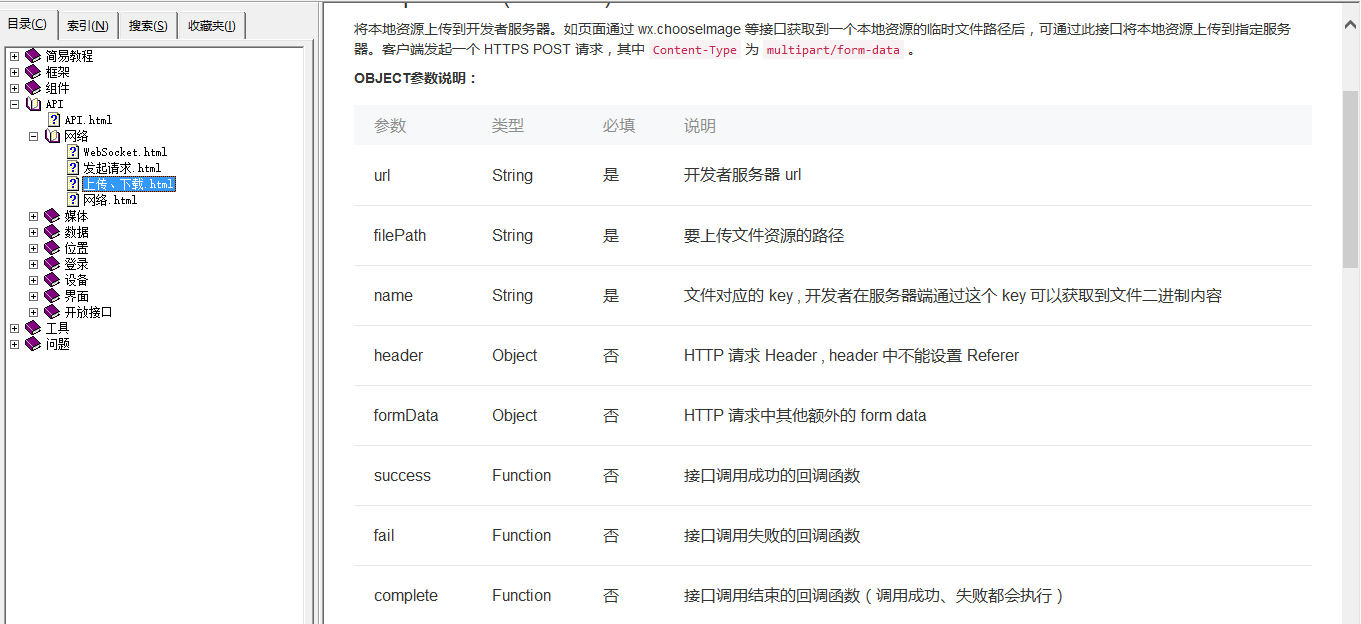The height and width of the screenshot is (624, 1361).
Task: Open the 收藏夹(I) tab
Action: coord(212,26)
